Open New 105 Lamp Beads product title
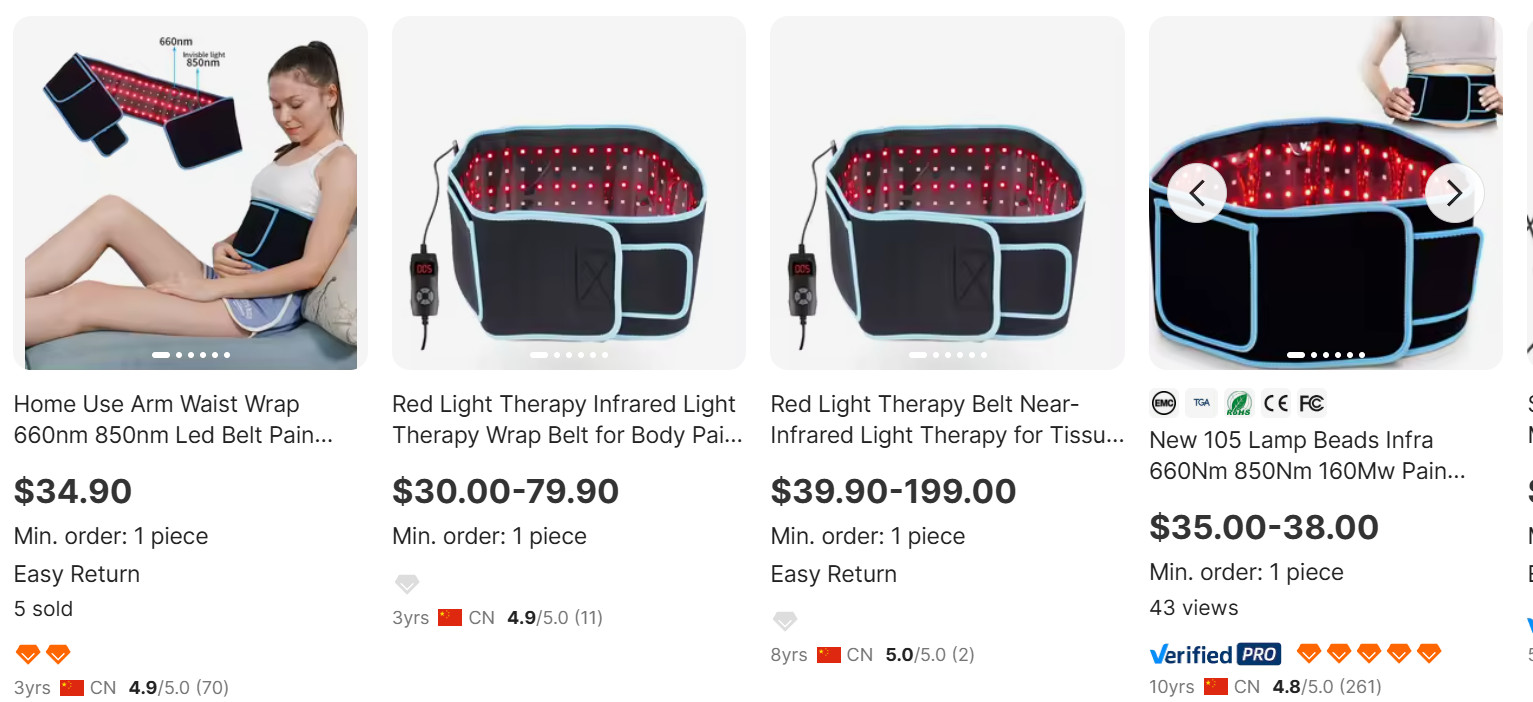1533x702 pixels. (x=1306, y=455)
